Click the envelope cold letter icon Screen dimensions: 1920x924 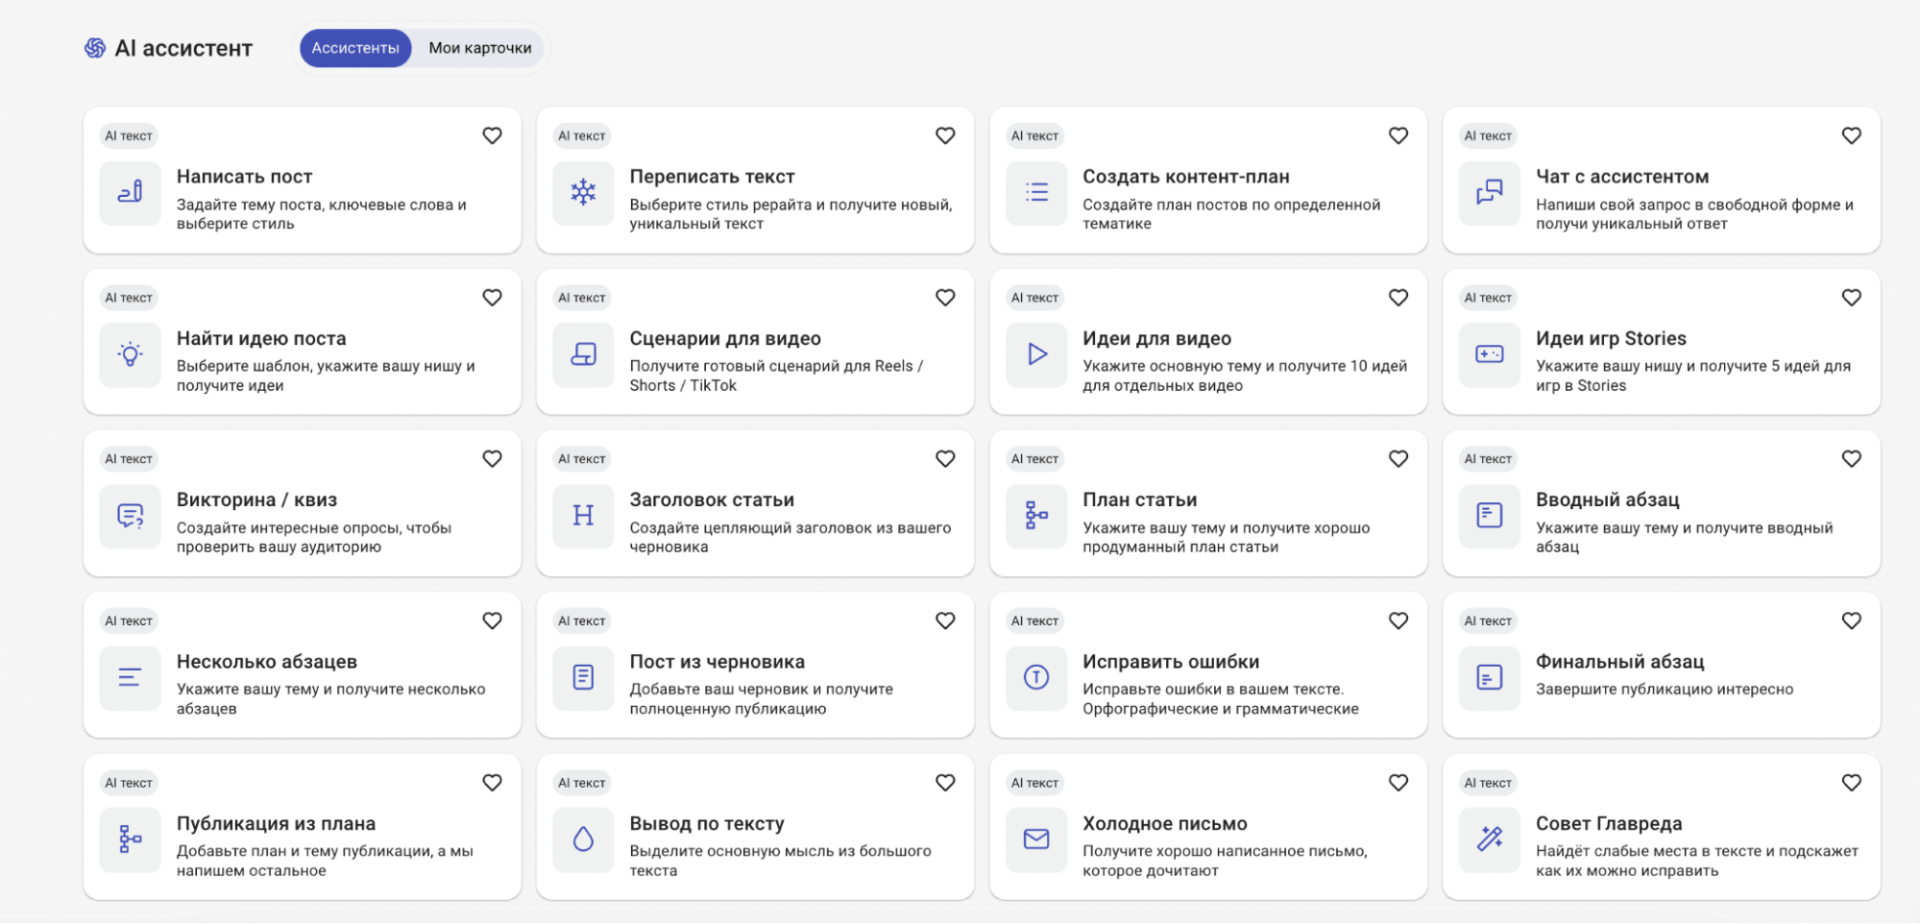pyautogui.click(x=1036, y=839)
